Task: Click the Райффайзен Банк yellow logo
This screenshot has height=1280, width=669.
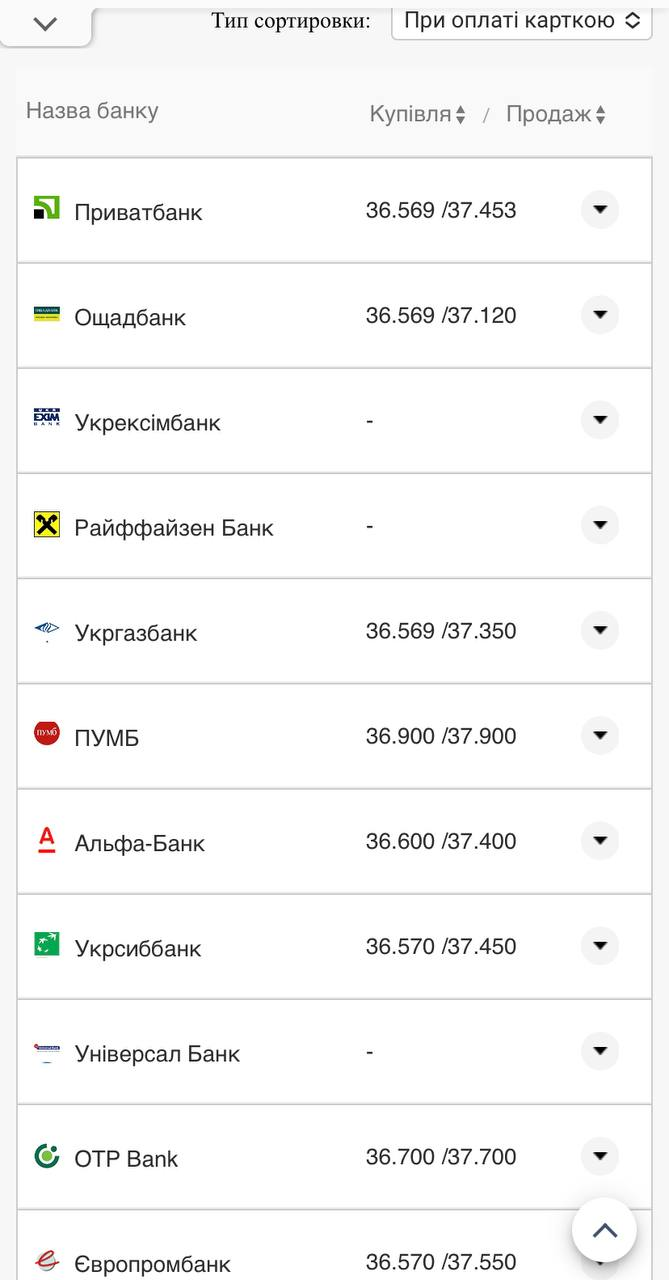Action: point(47,525)
